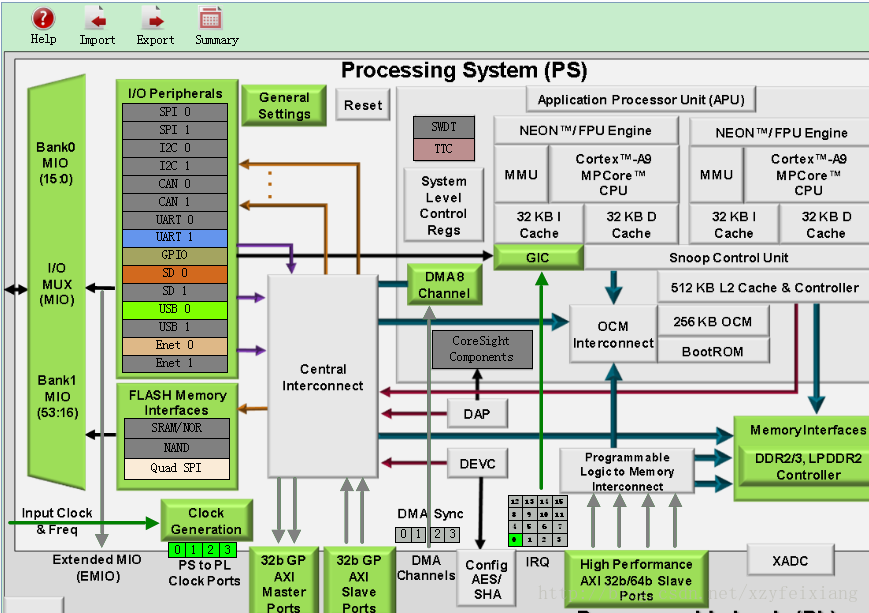
Task: Open the Quad SPI flash interface
Action: [177, 468]
